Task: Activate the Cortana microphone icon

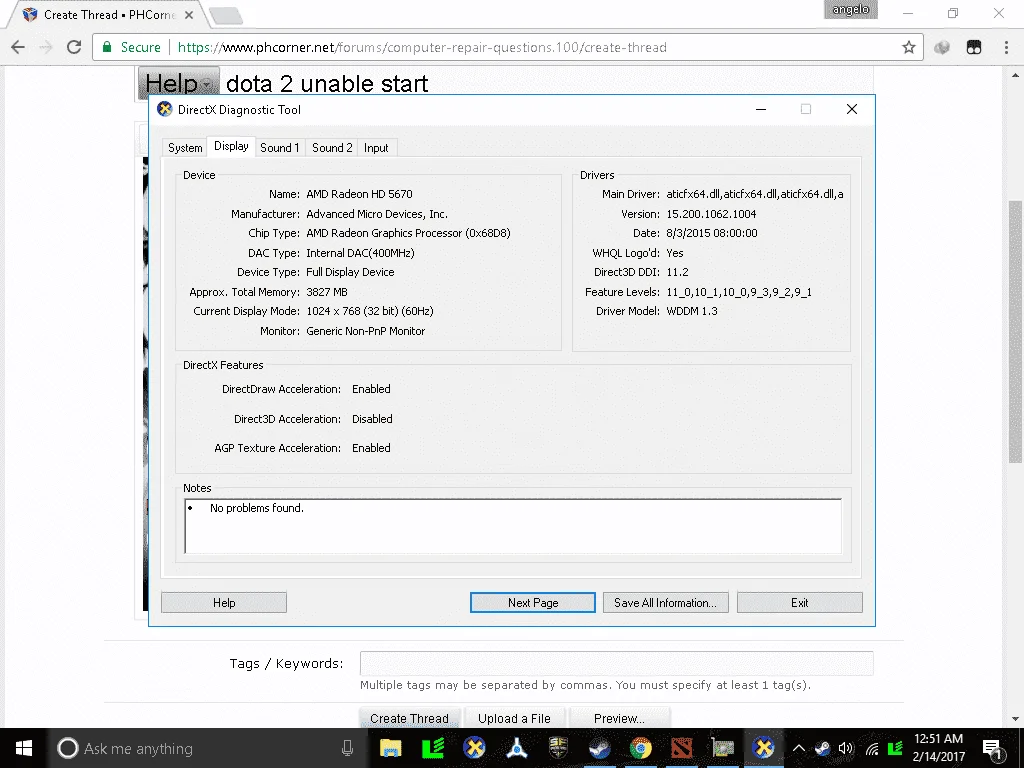Action: (347, 748)
